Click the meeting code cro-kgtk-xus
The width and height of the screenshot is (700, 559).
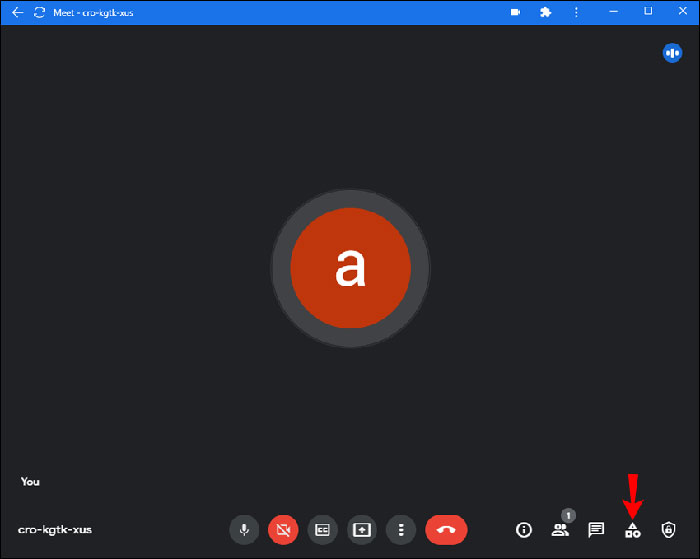(x=55, y=529)
